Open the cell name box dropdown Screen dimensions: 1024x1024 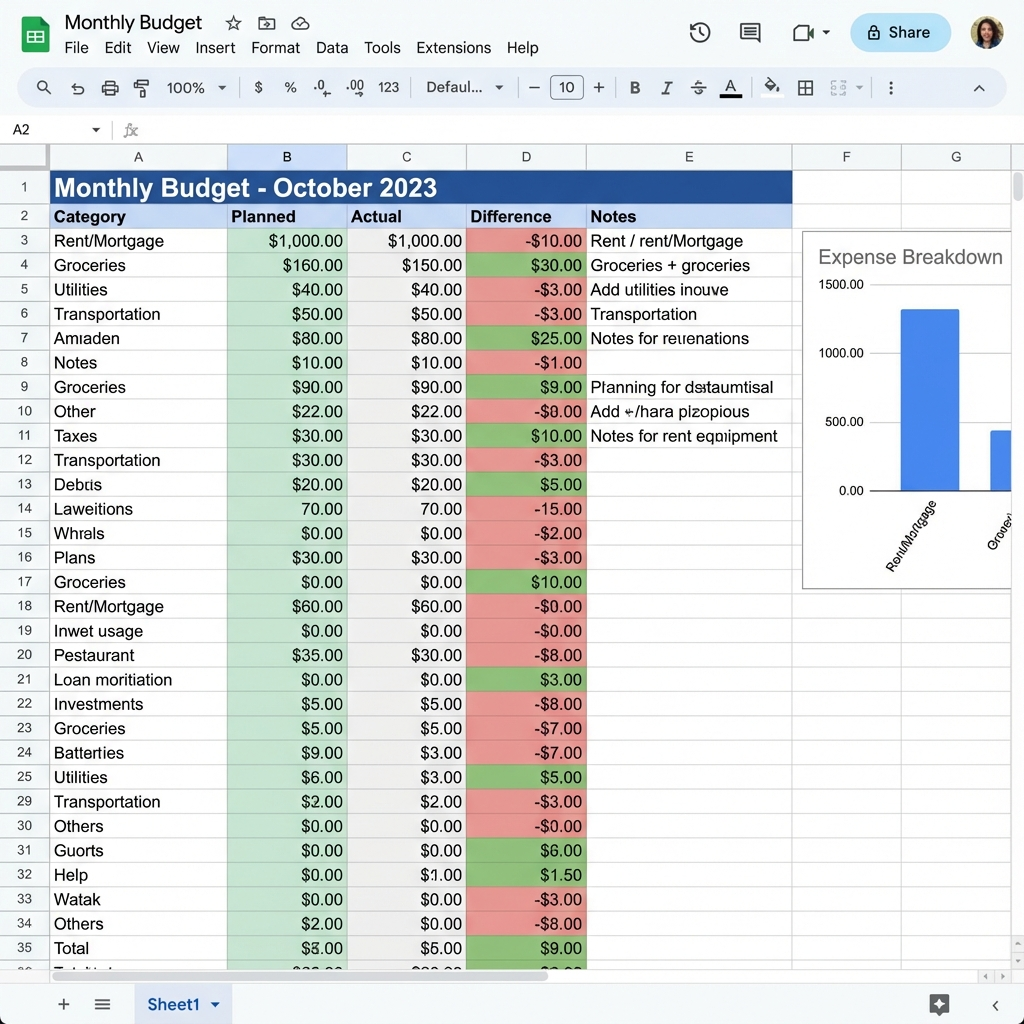pyautogui.click(x=95, y=130)
